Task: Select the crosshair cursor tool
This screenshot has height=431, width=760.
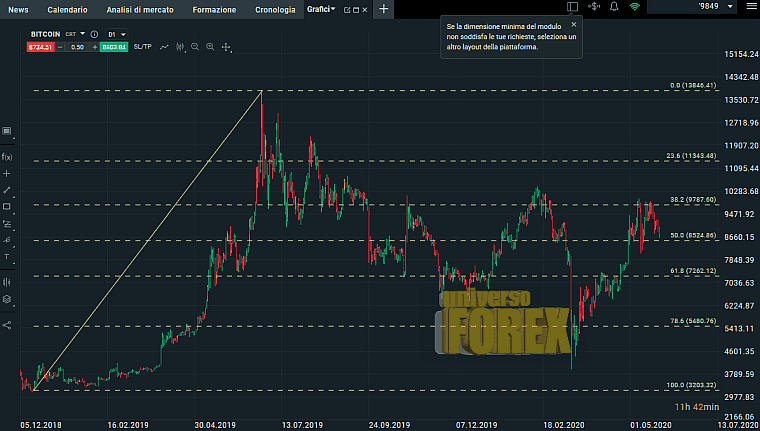Action: pos(7,173)
